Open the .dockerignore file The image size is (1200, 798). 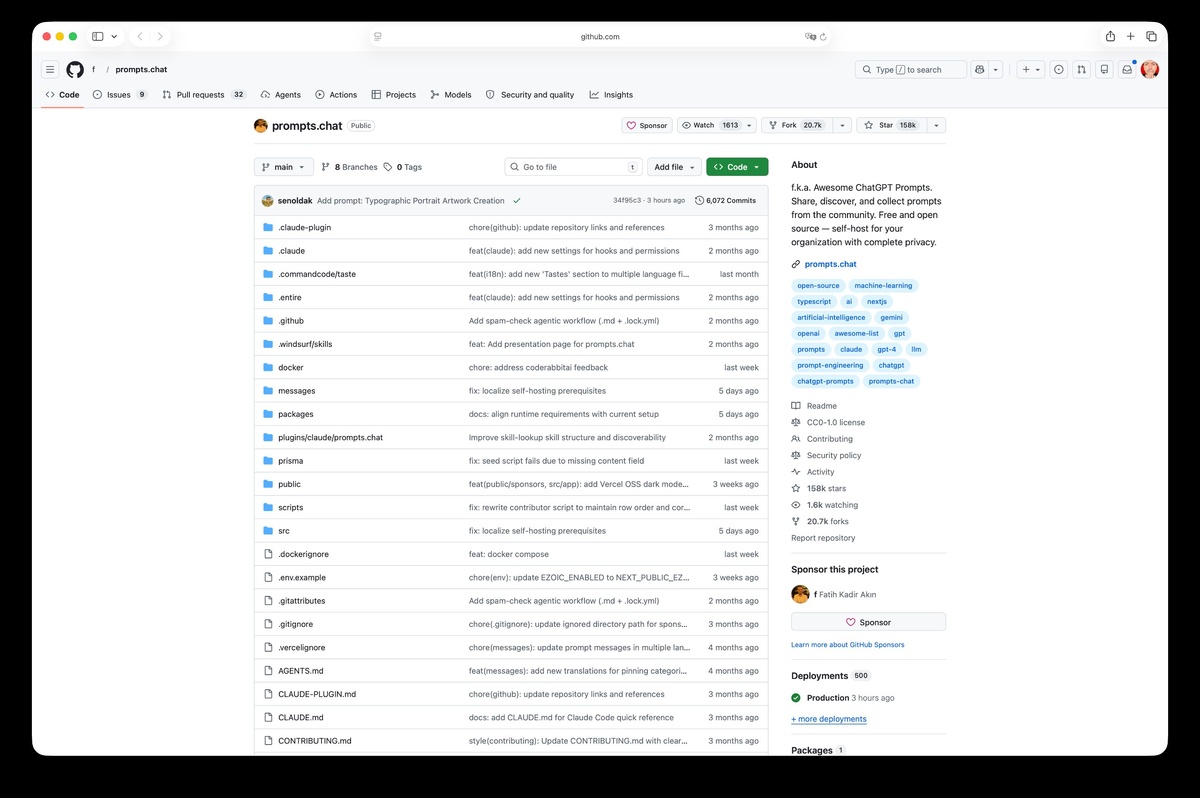pos(303,554)
